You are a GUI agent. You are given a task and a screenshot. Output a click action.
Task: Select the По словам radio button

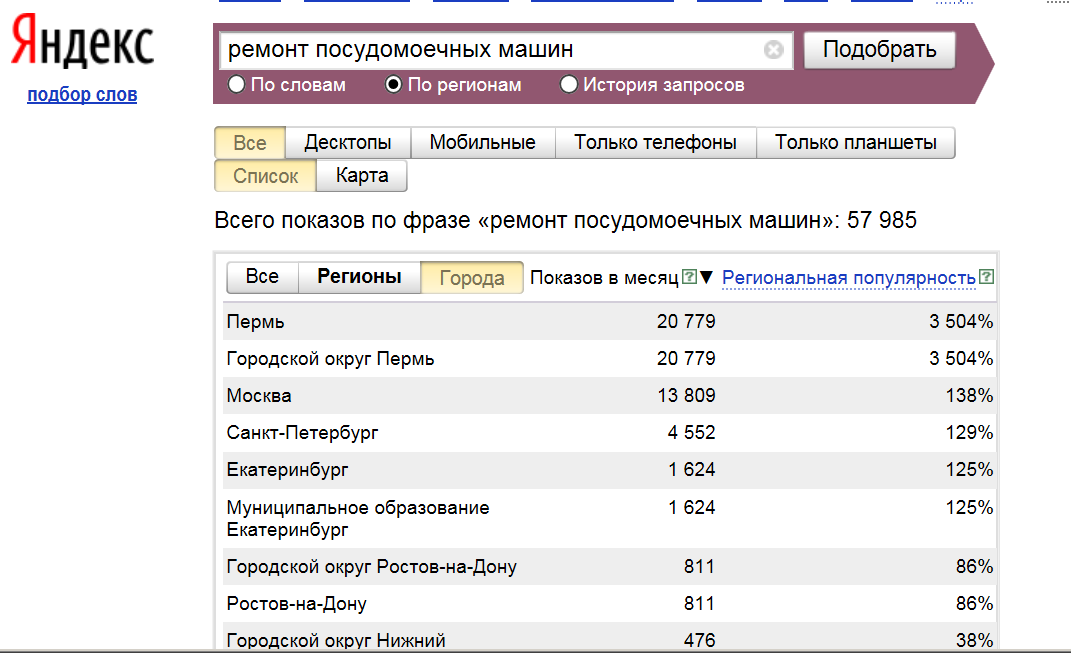237,85
